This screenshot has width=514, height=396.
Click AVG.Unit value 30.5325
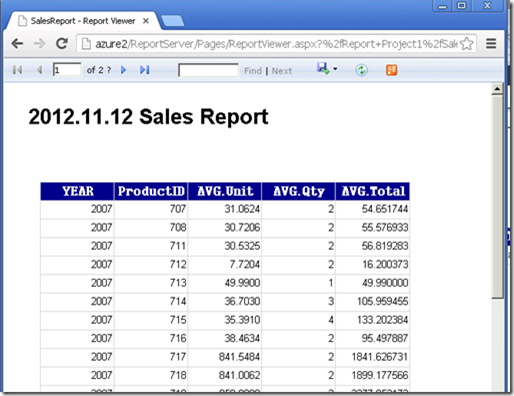pos(242,246)
